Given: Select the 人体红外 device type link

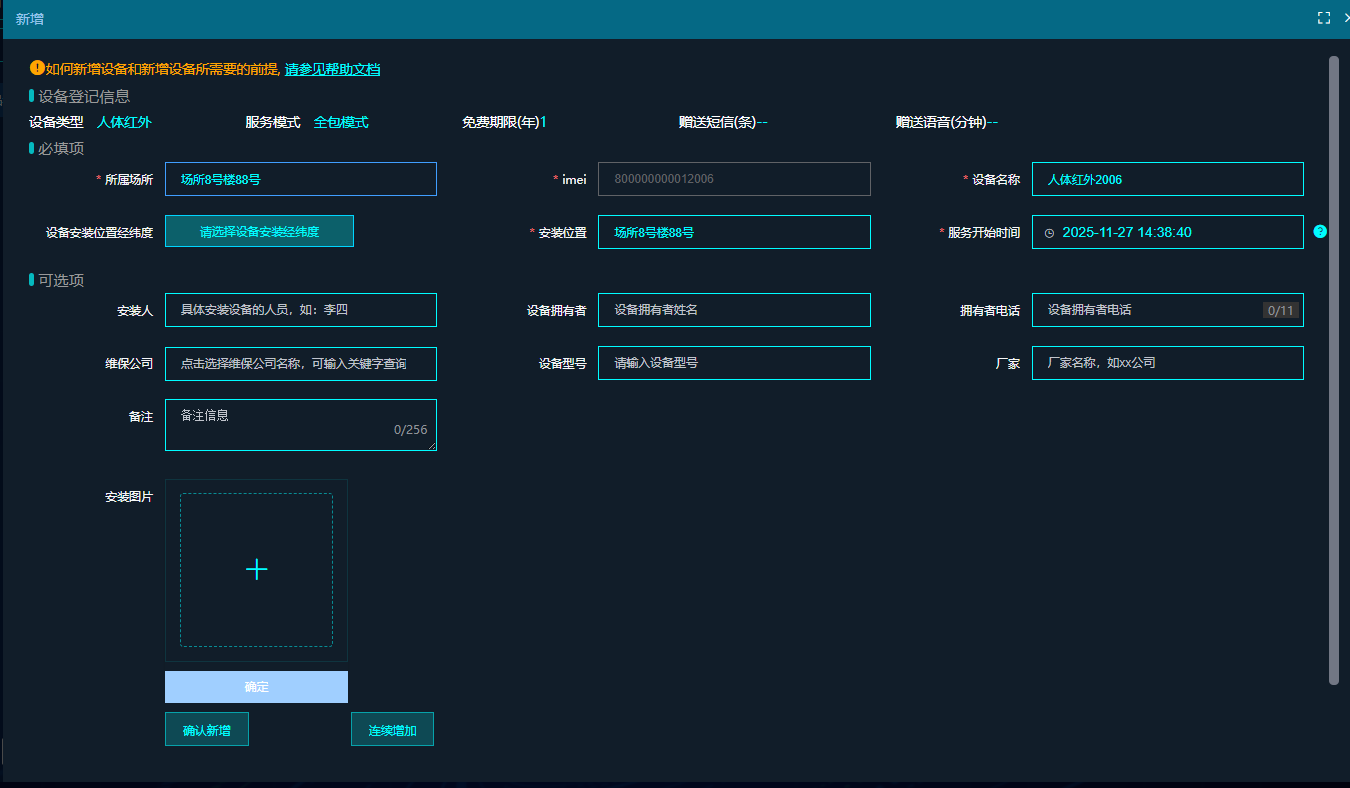Looking at the screenshot, I should tap(116, 121).
